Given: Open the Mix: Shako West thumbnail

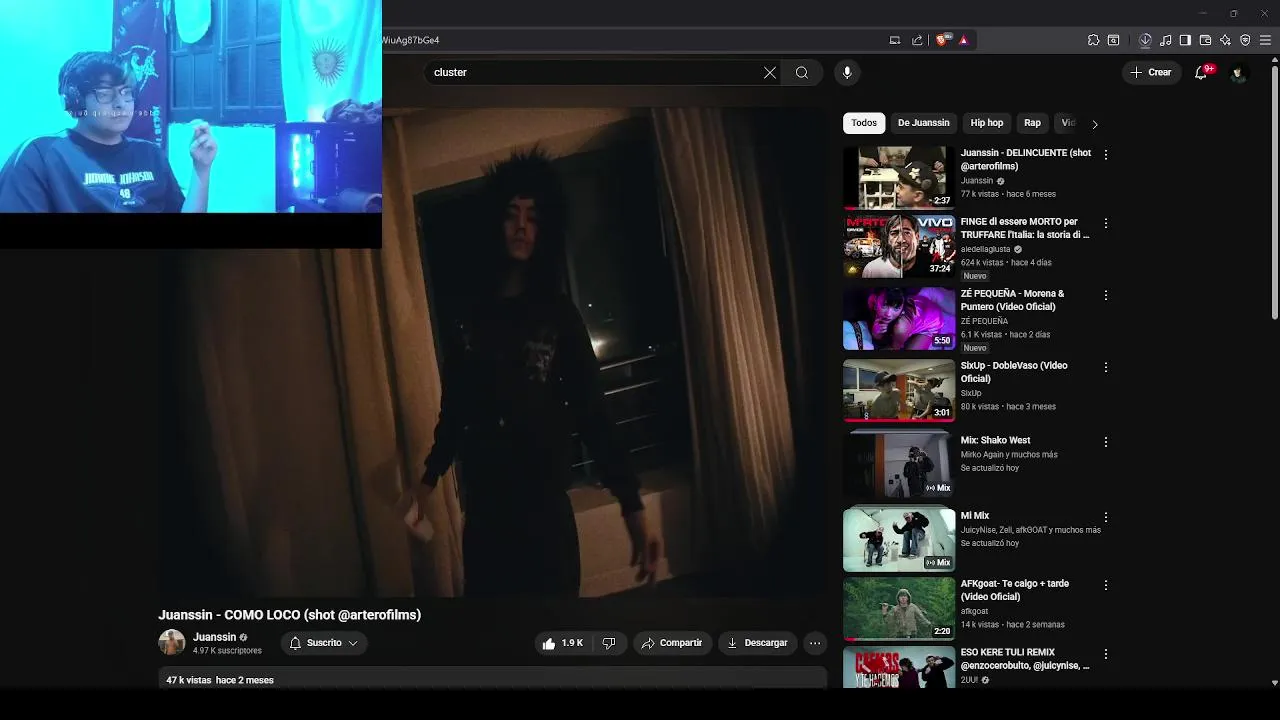Looking at the screenshot, I should 899,464.
